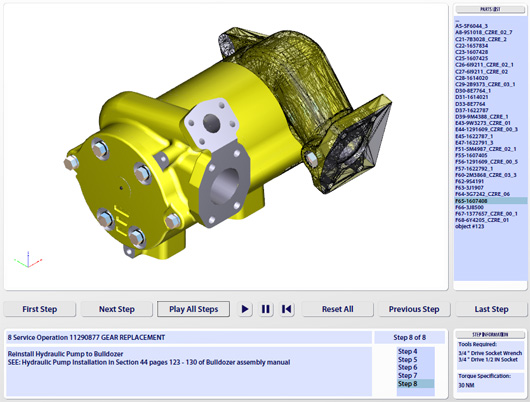The height and width of the screenshot is (402, 530).
Task: Click the Step Information header button
Action: [x=490, y=334]
